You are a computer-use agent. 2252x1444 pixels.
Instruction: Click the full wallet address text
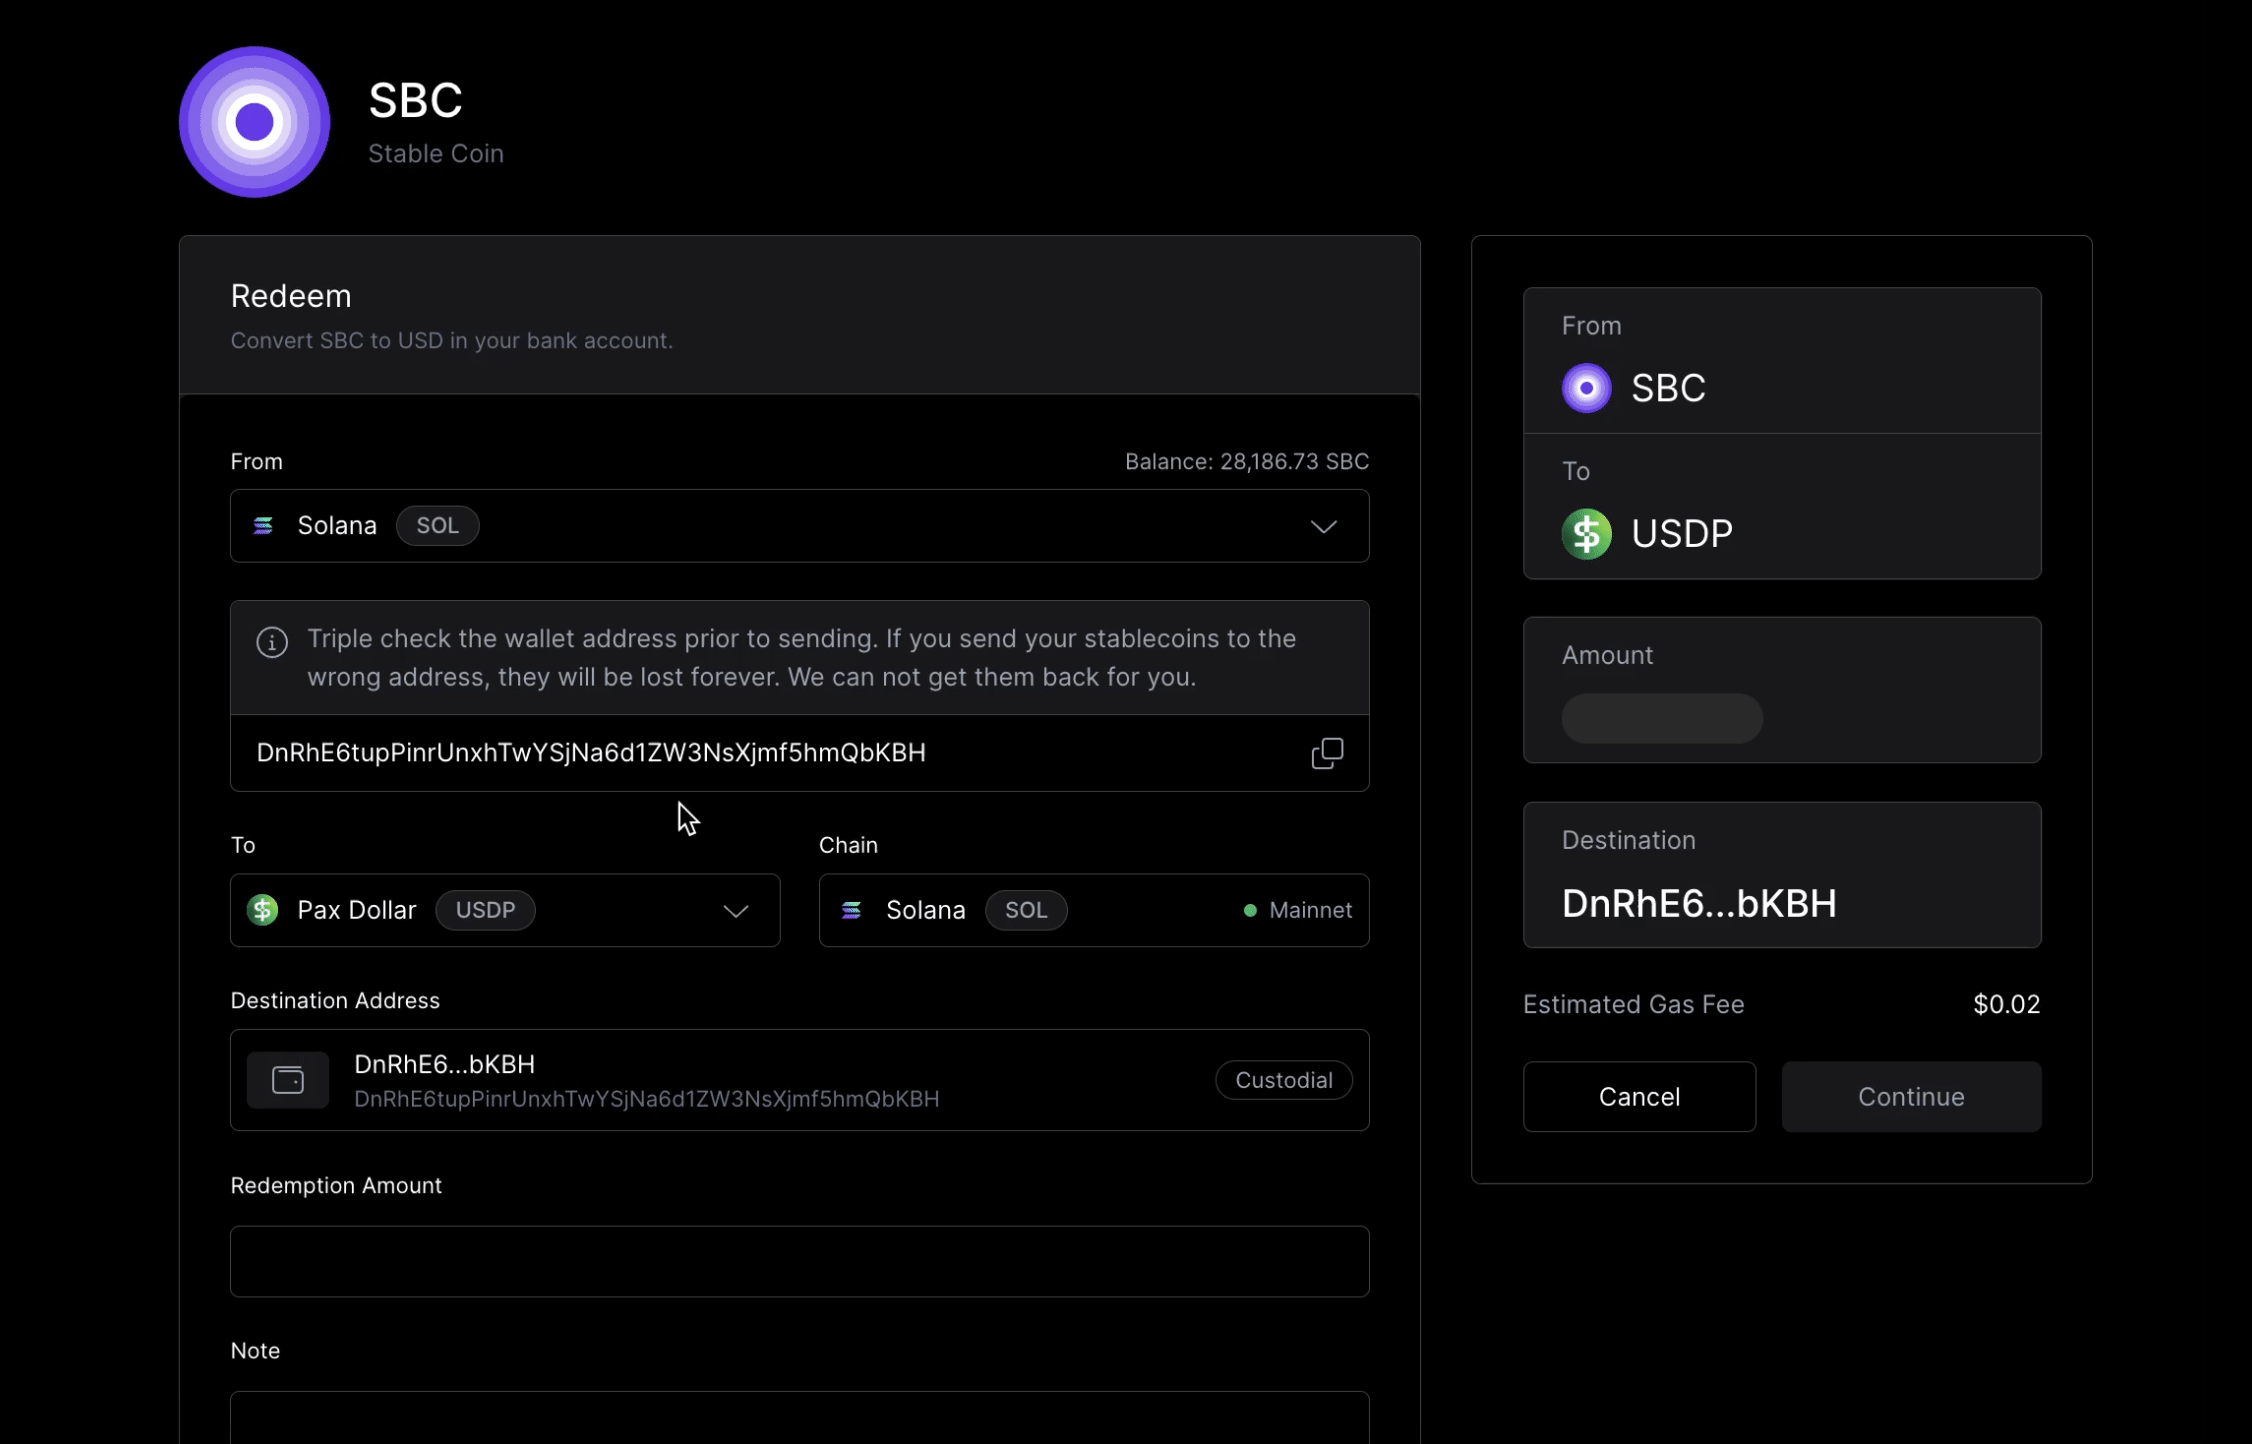pos(591,753)
